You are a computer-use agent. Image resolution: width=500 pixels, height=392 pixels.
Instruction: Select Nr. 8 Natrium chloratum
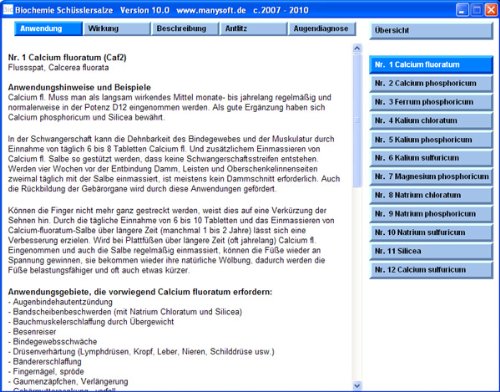tap(431, 195)
